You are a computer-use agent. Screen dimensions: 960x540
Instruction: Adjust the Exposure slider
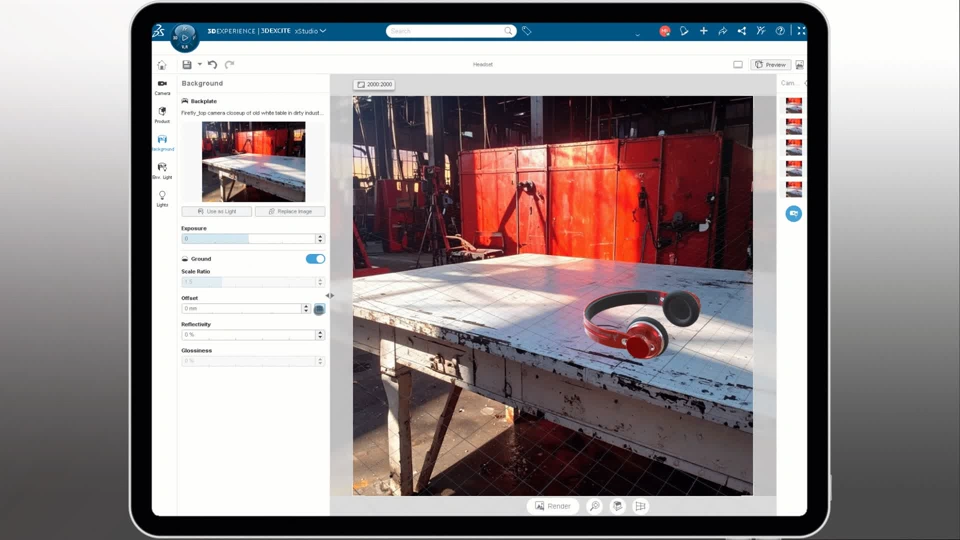[x=248, y=239]
